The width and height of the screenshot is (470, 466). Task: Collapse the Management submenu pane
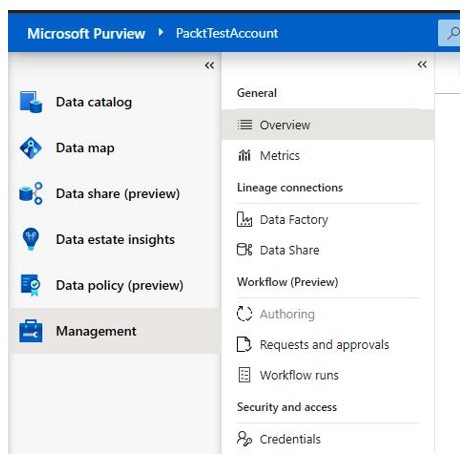pos(422,64)
